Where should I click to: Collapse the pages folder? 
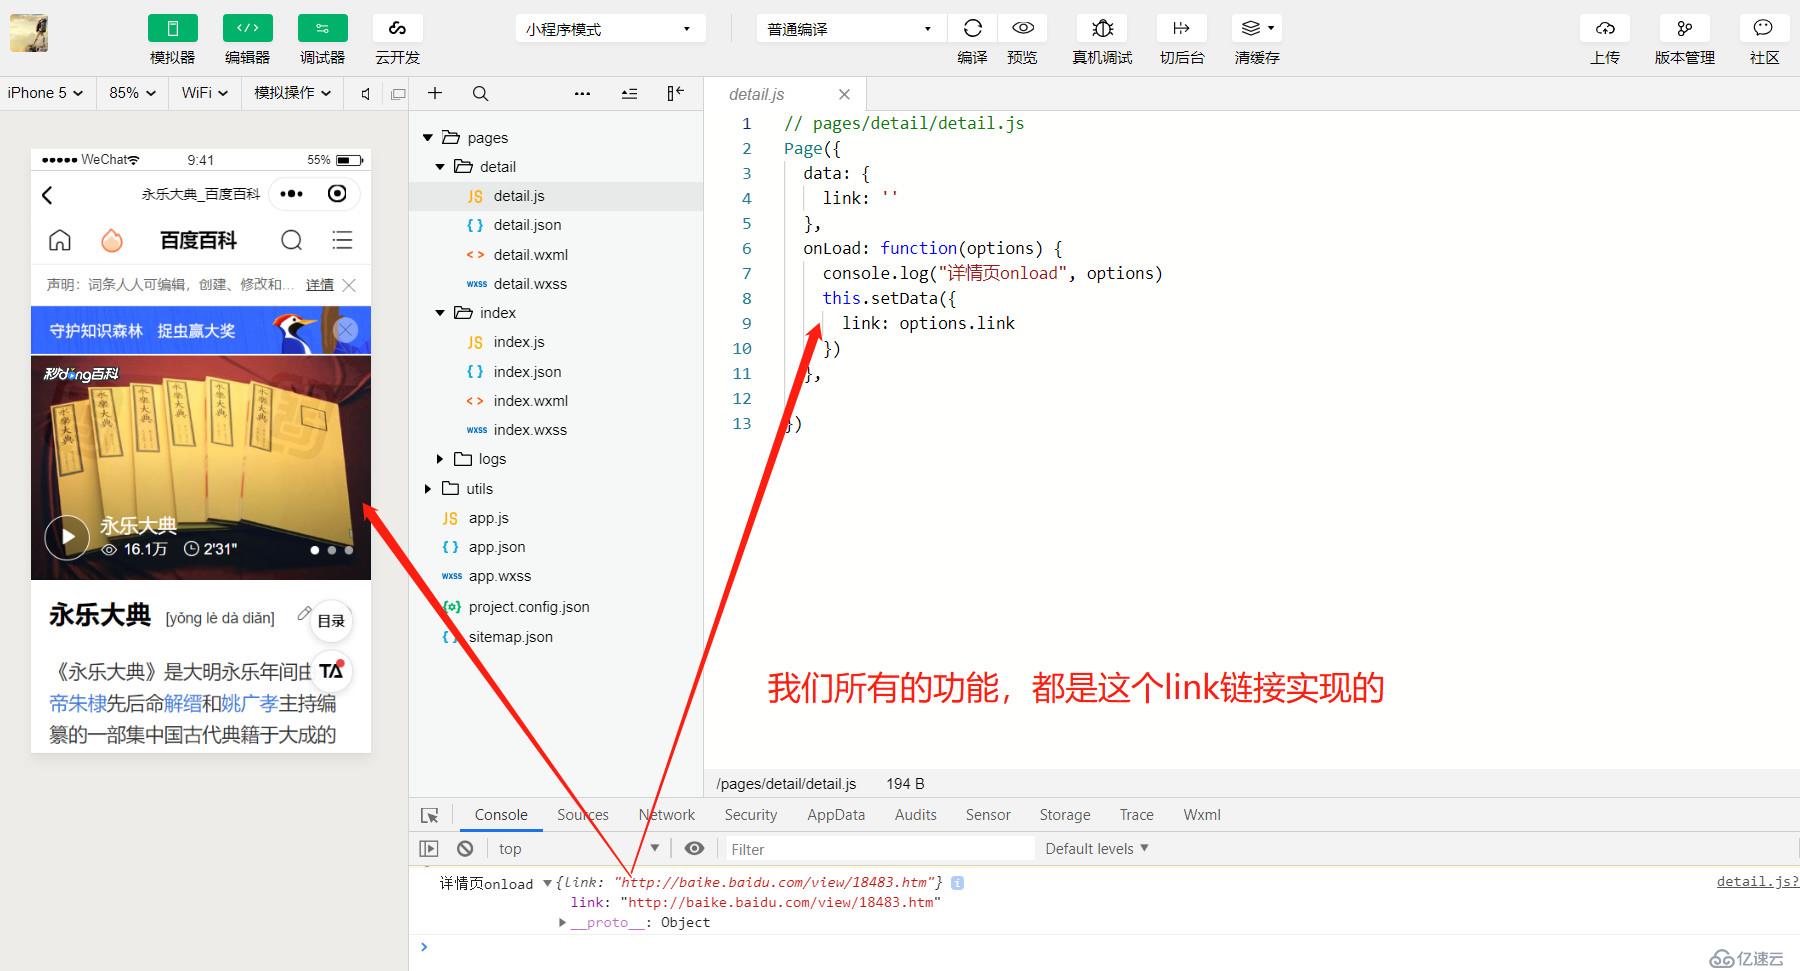pyautogui.click(x=428, y=138)
